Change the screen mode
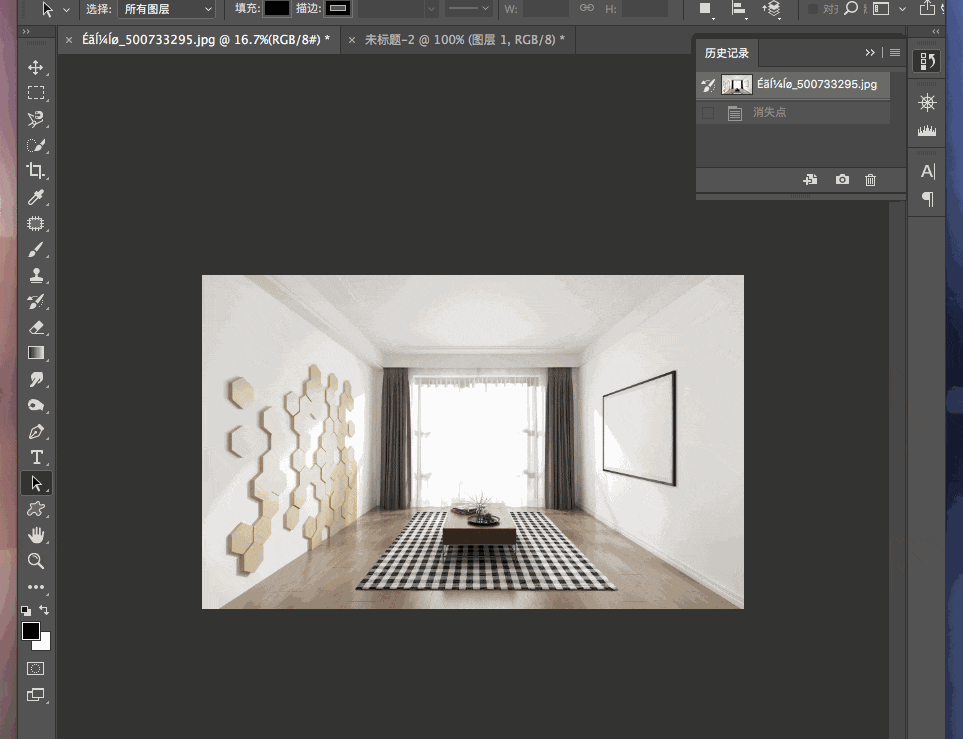963x739 pixels. pos(36,695)
